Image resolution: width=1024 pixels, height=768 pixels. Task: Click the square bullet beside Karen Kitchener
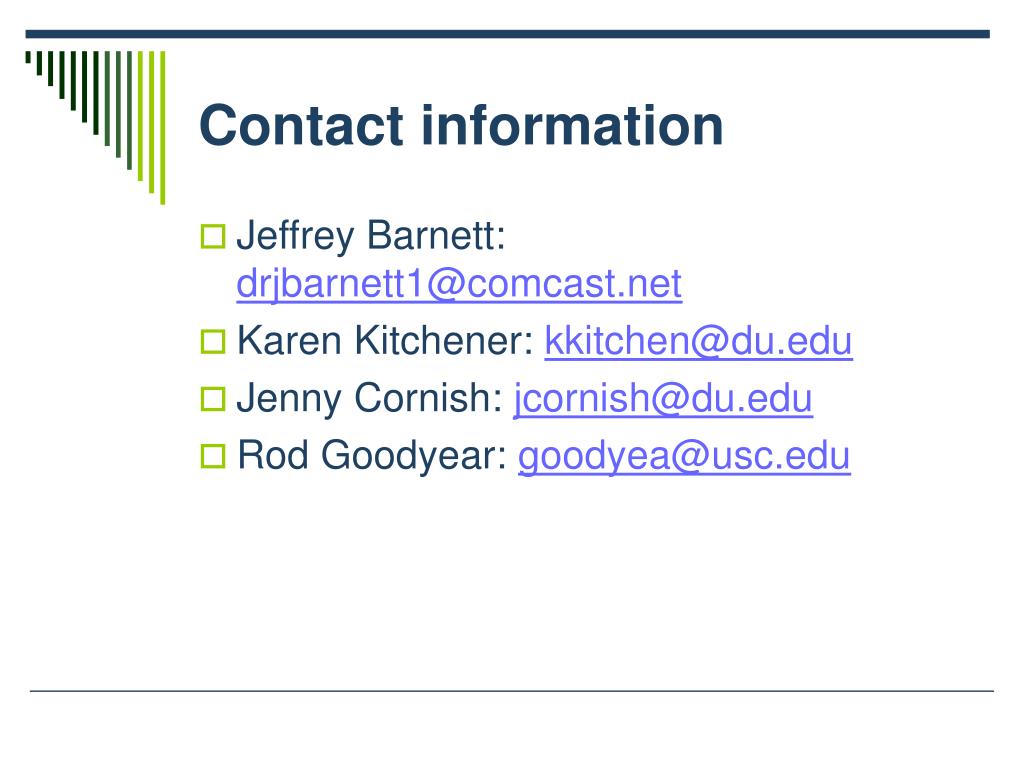213,342
